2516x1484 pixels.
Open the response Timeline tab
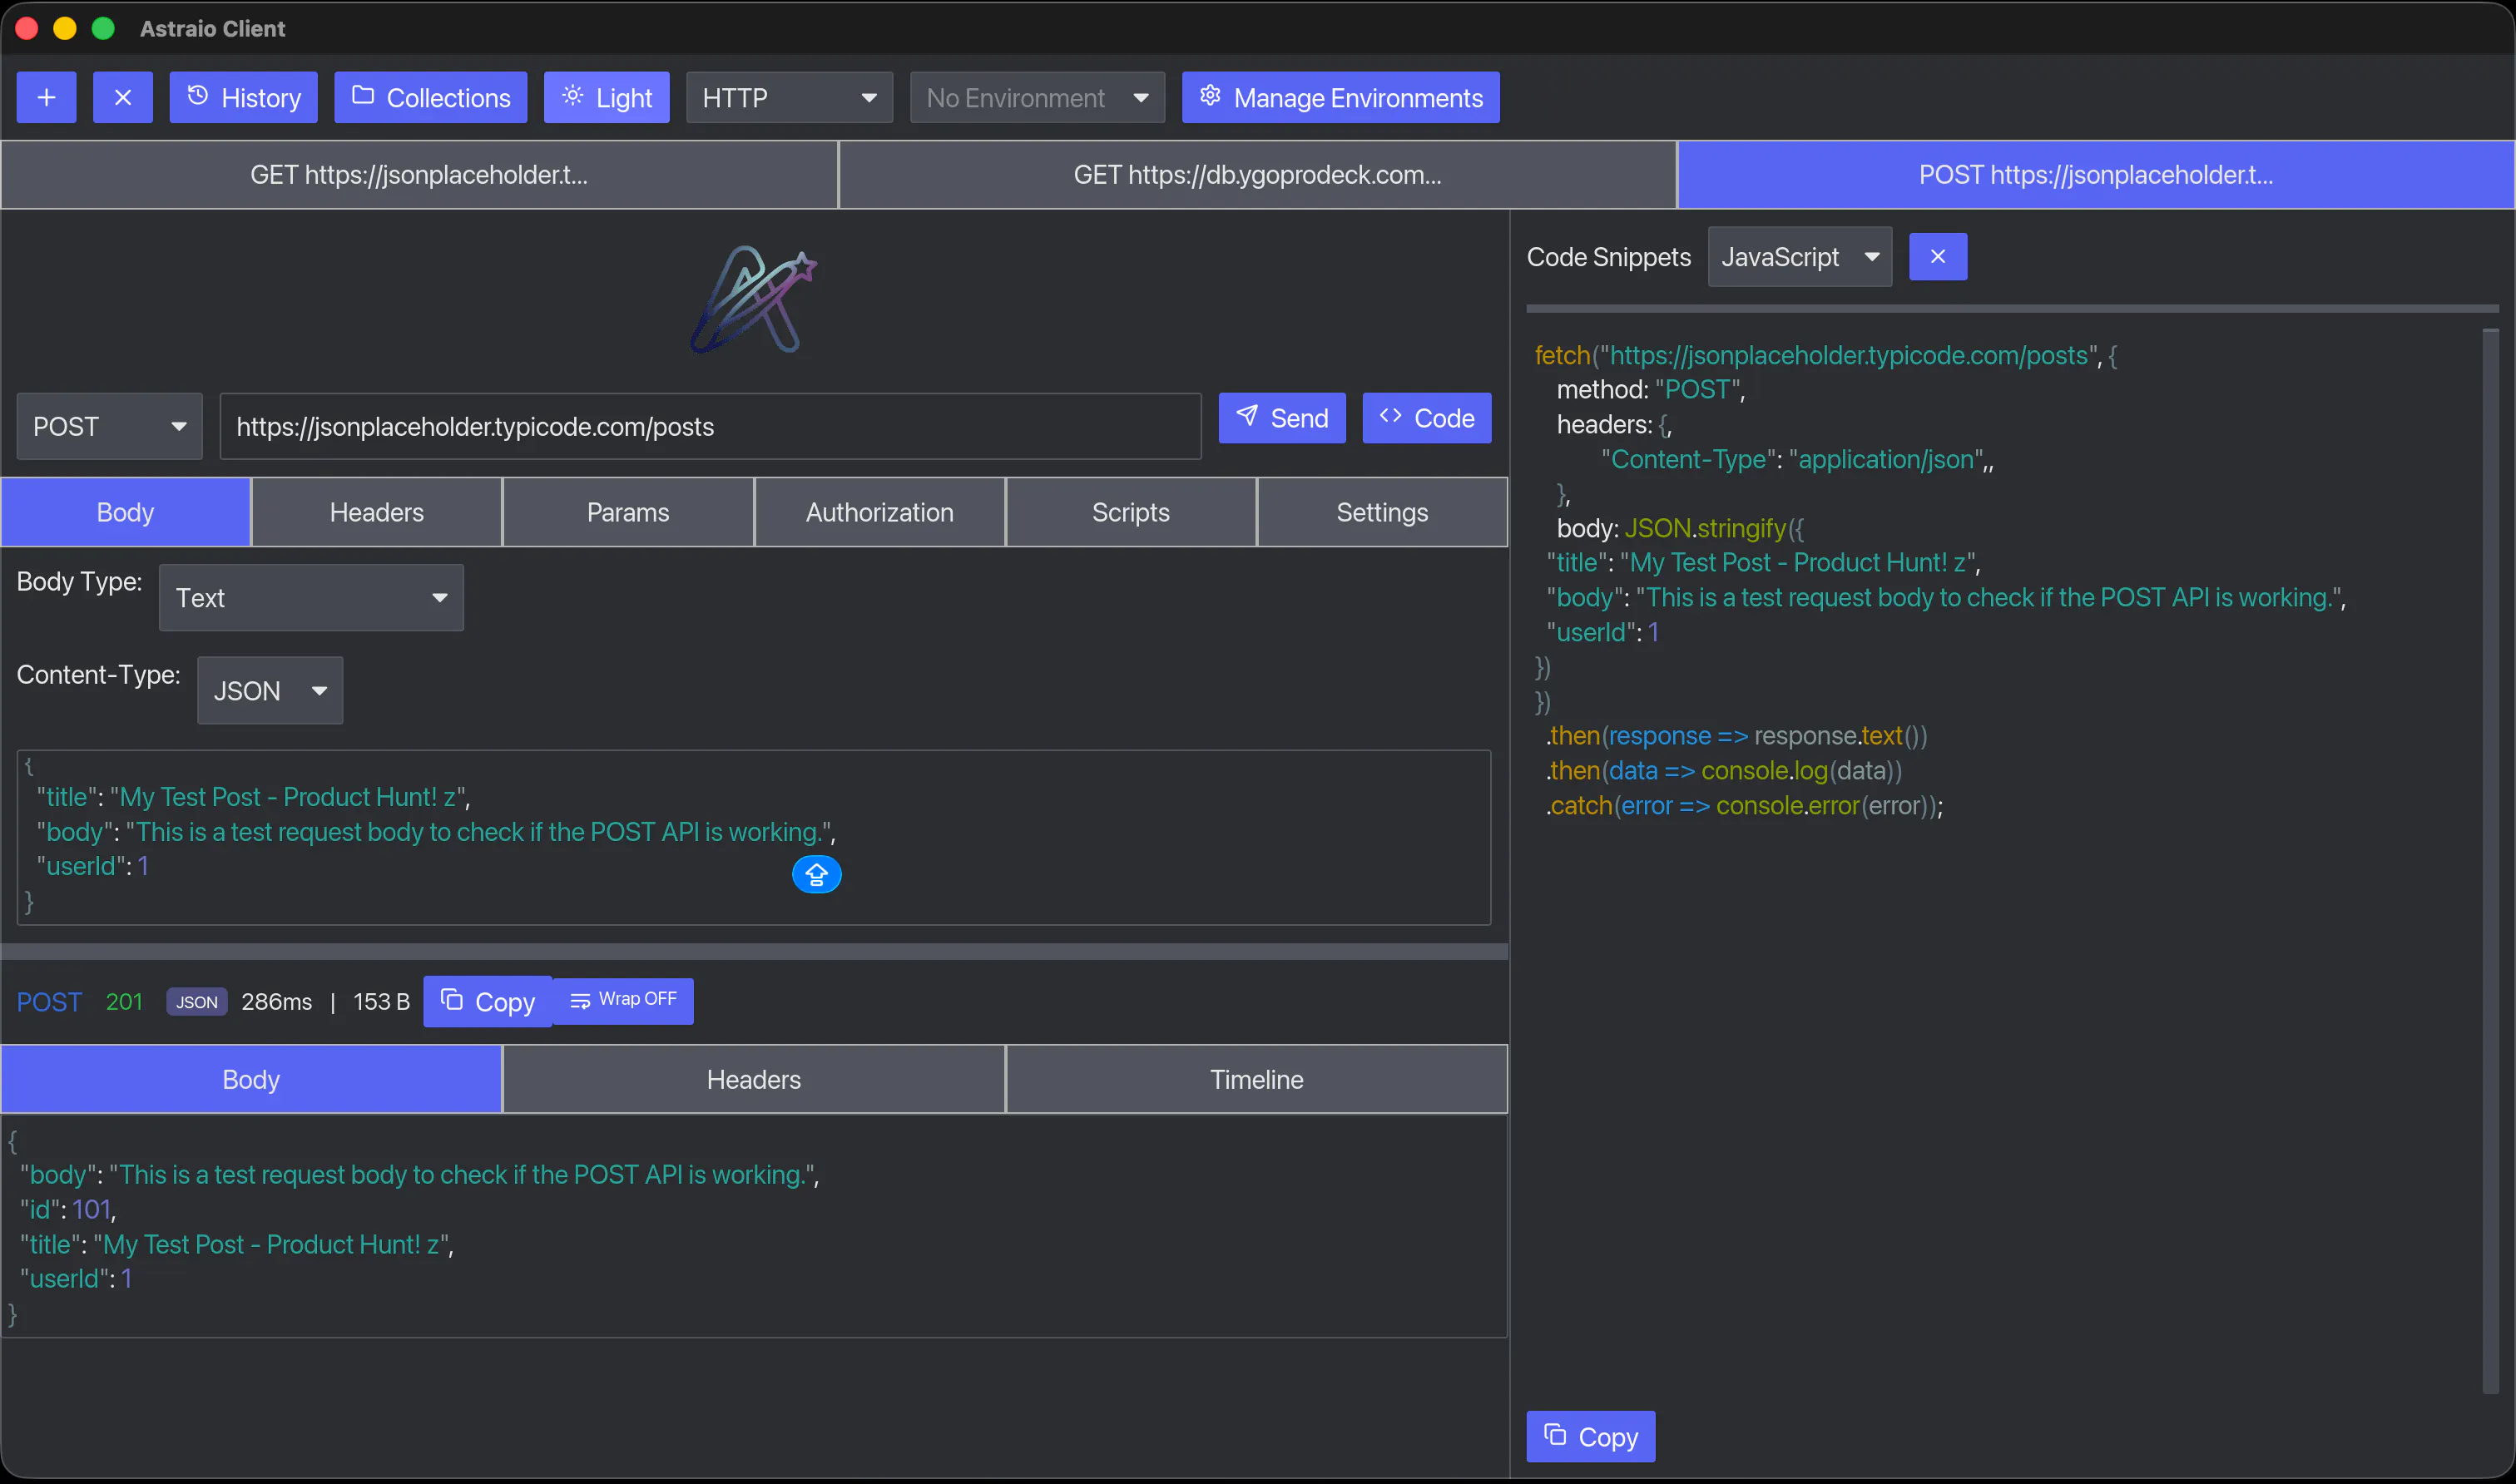(x=1257, y=1079)
